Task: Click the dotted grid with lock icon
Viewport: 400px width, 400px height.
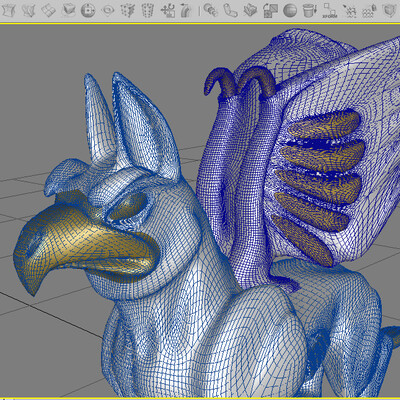Action: point(369,10)
